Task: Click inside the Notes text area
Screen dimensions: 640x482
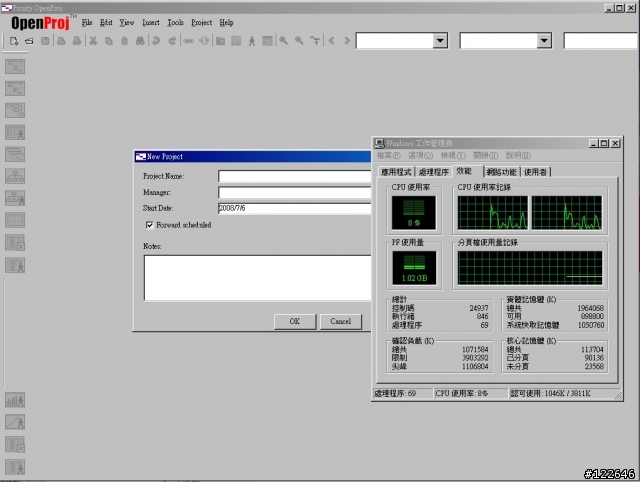Action: click(258, 278)
